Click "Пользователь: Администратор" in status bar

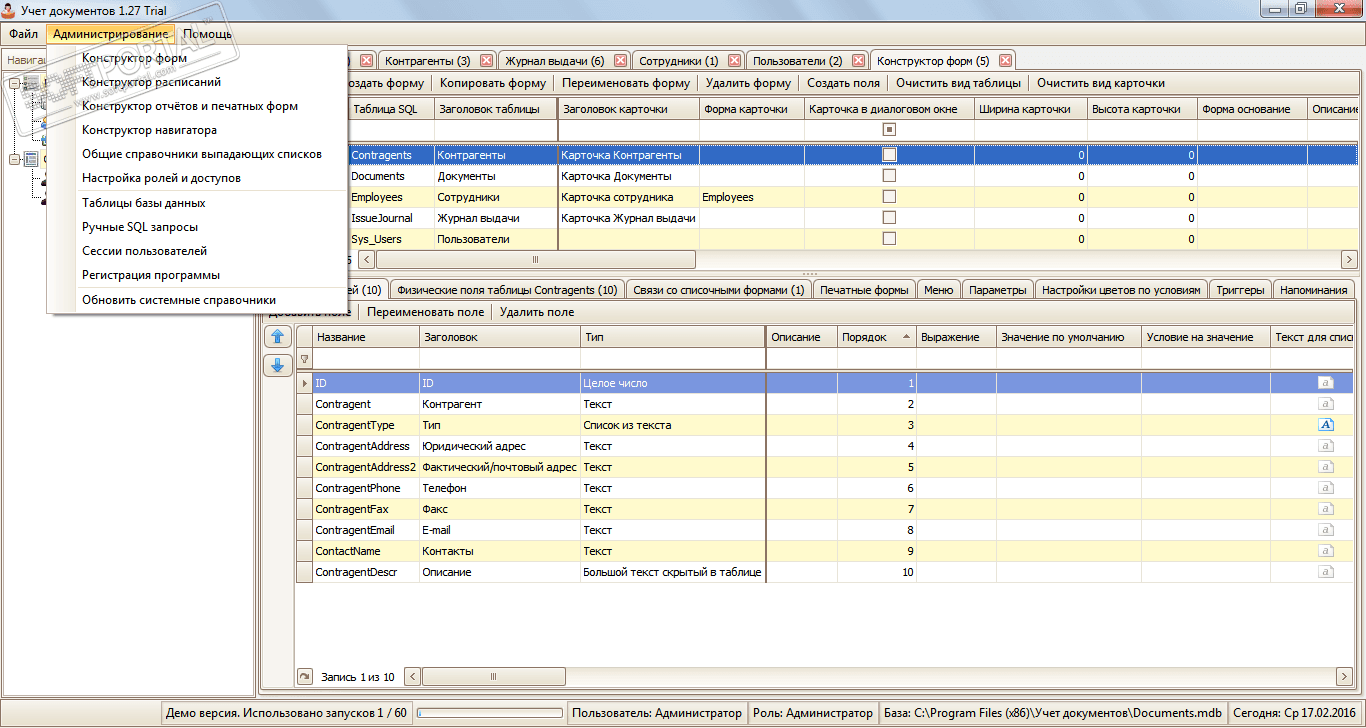[x=657, y=714]
